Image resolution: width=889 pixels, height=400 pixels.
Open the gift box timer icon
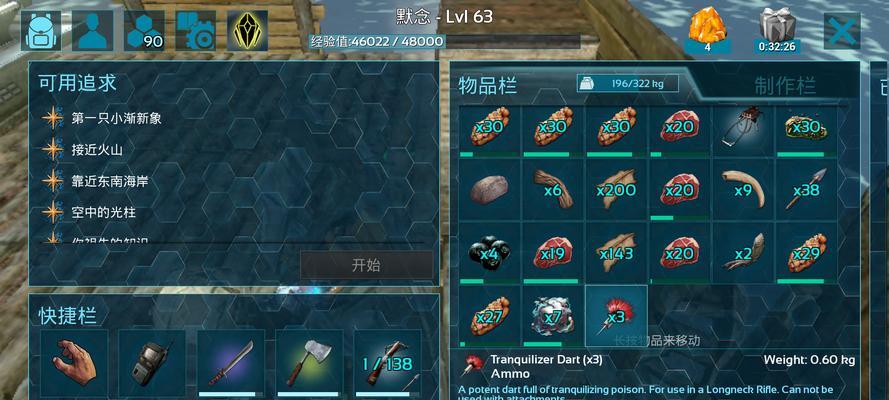(777, 30)
